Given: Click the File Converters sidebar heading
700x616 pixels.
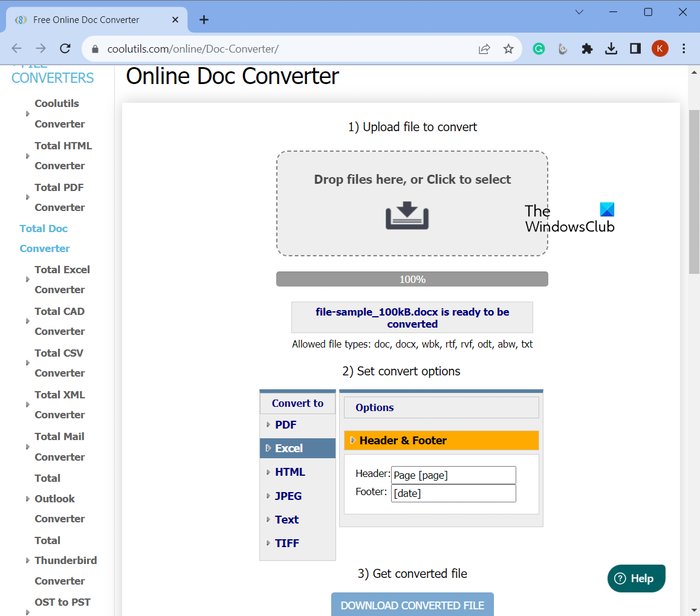Looking at the screenshot, I should [52, 78].
